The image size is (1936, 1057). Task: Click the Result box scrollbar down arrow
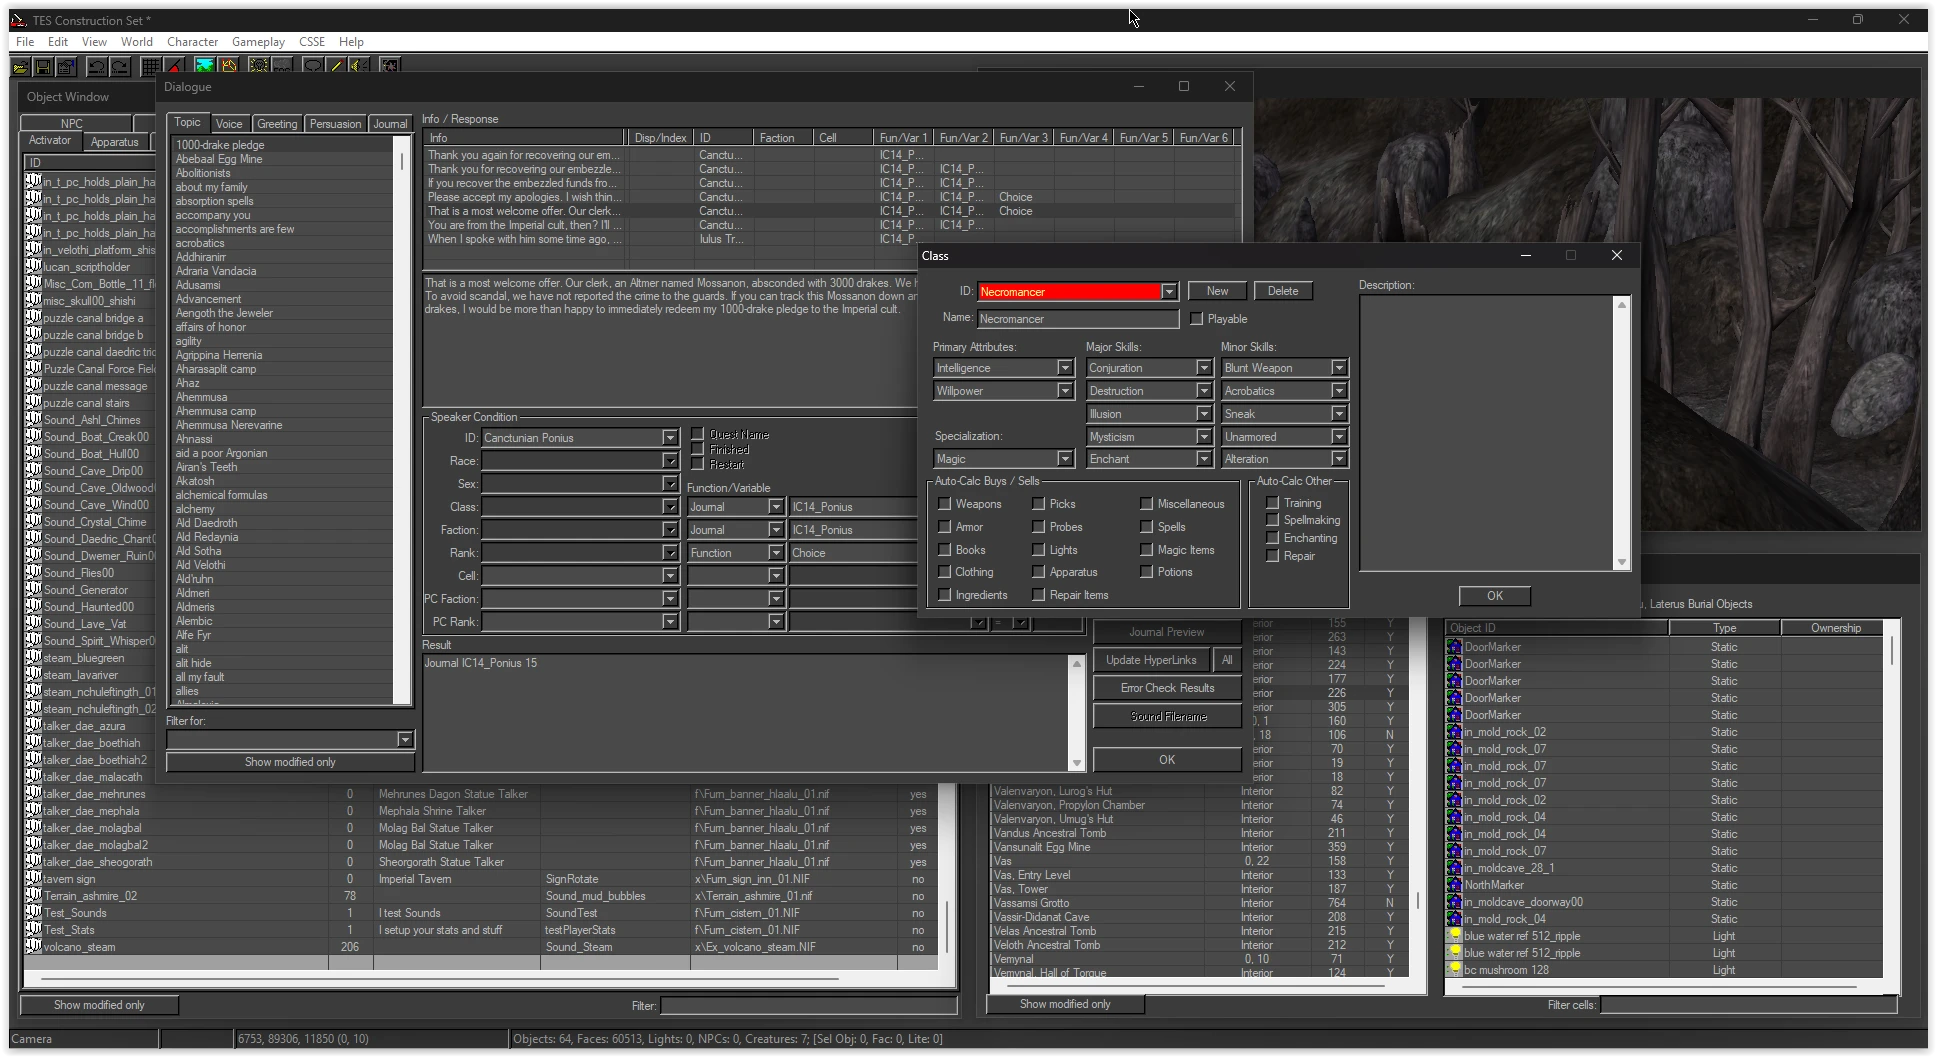[1077, 763]
